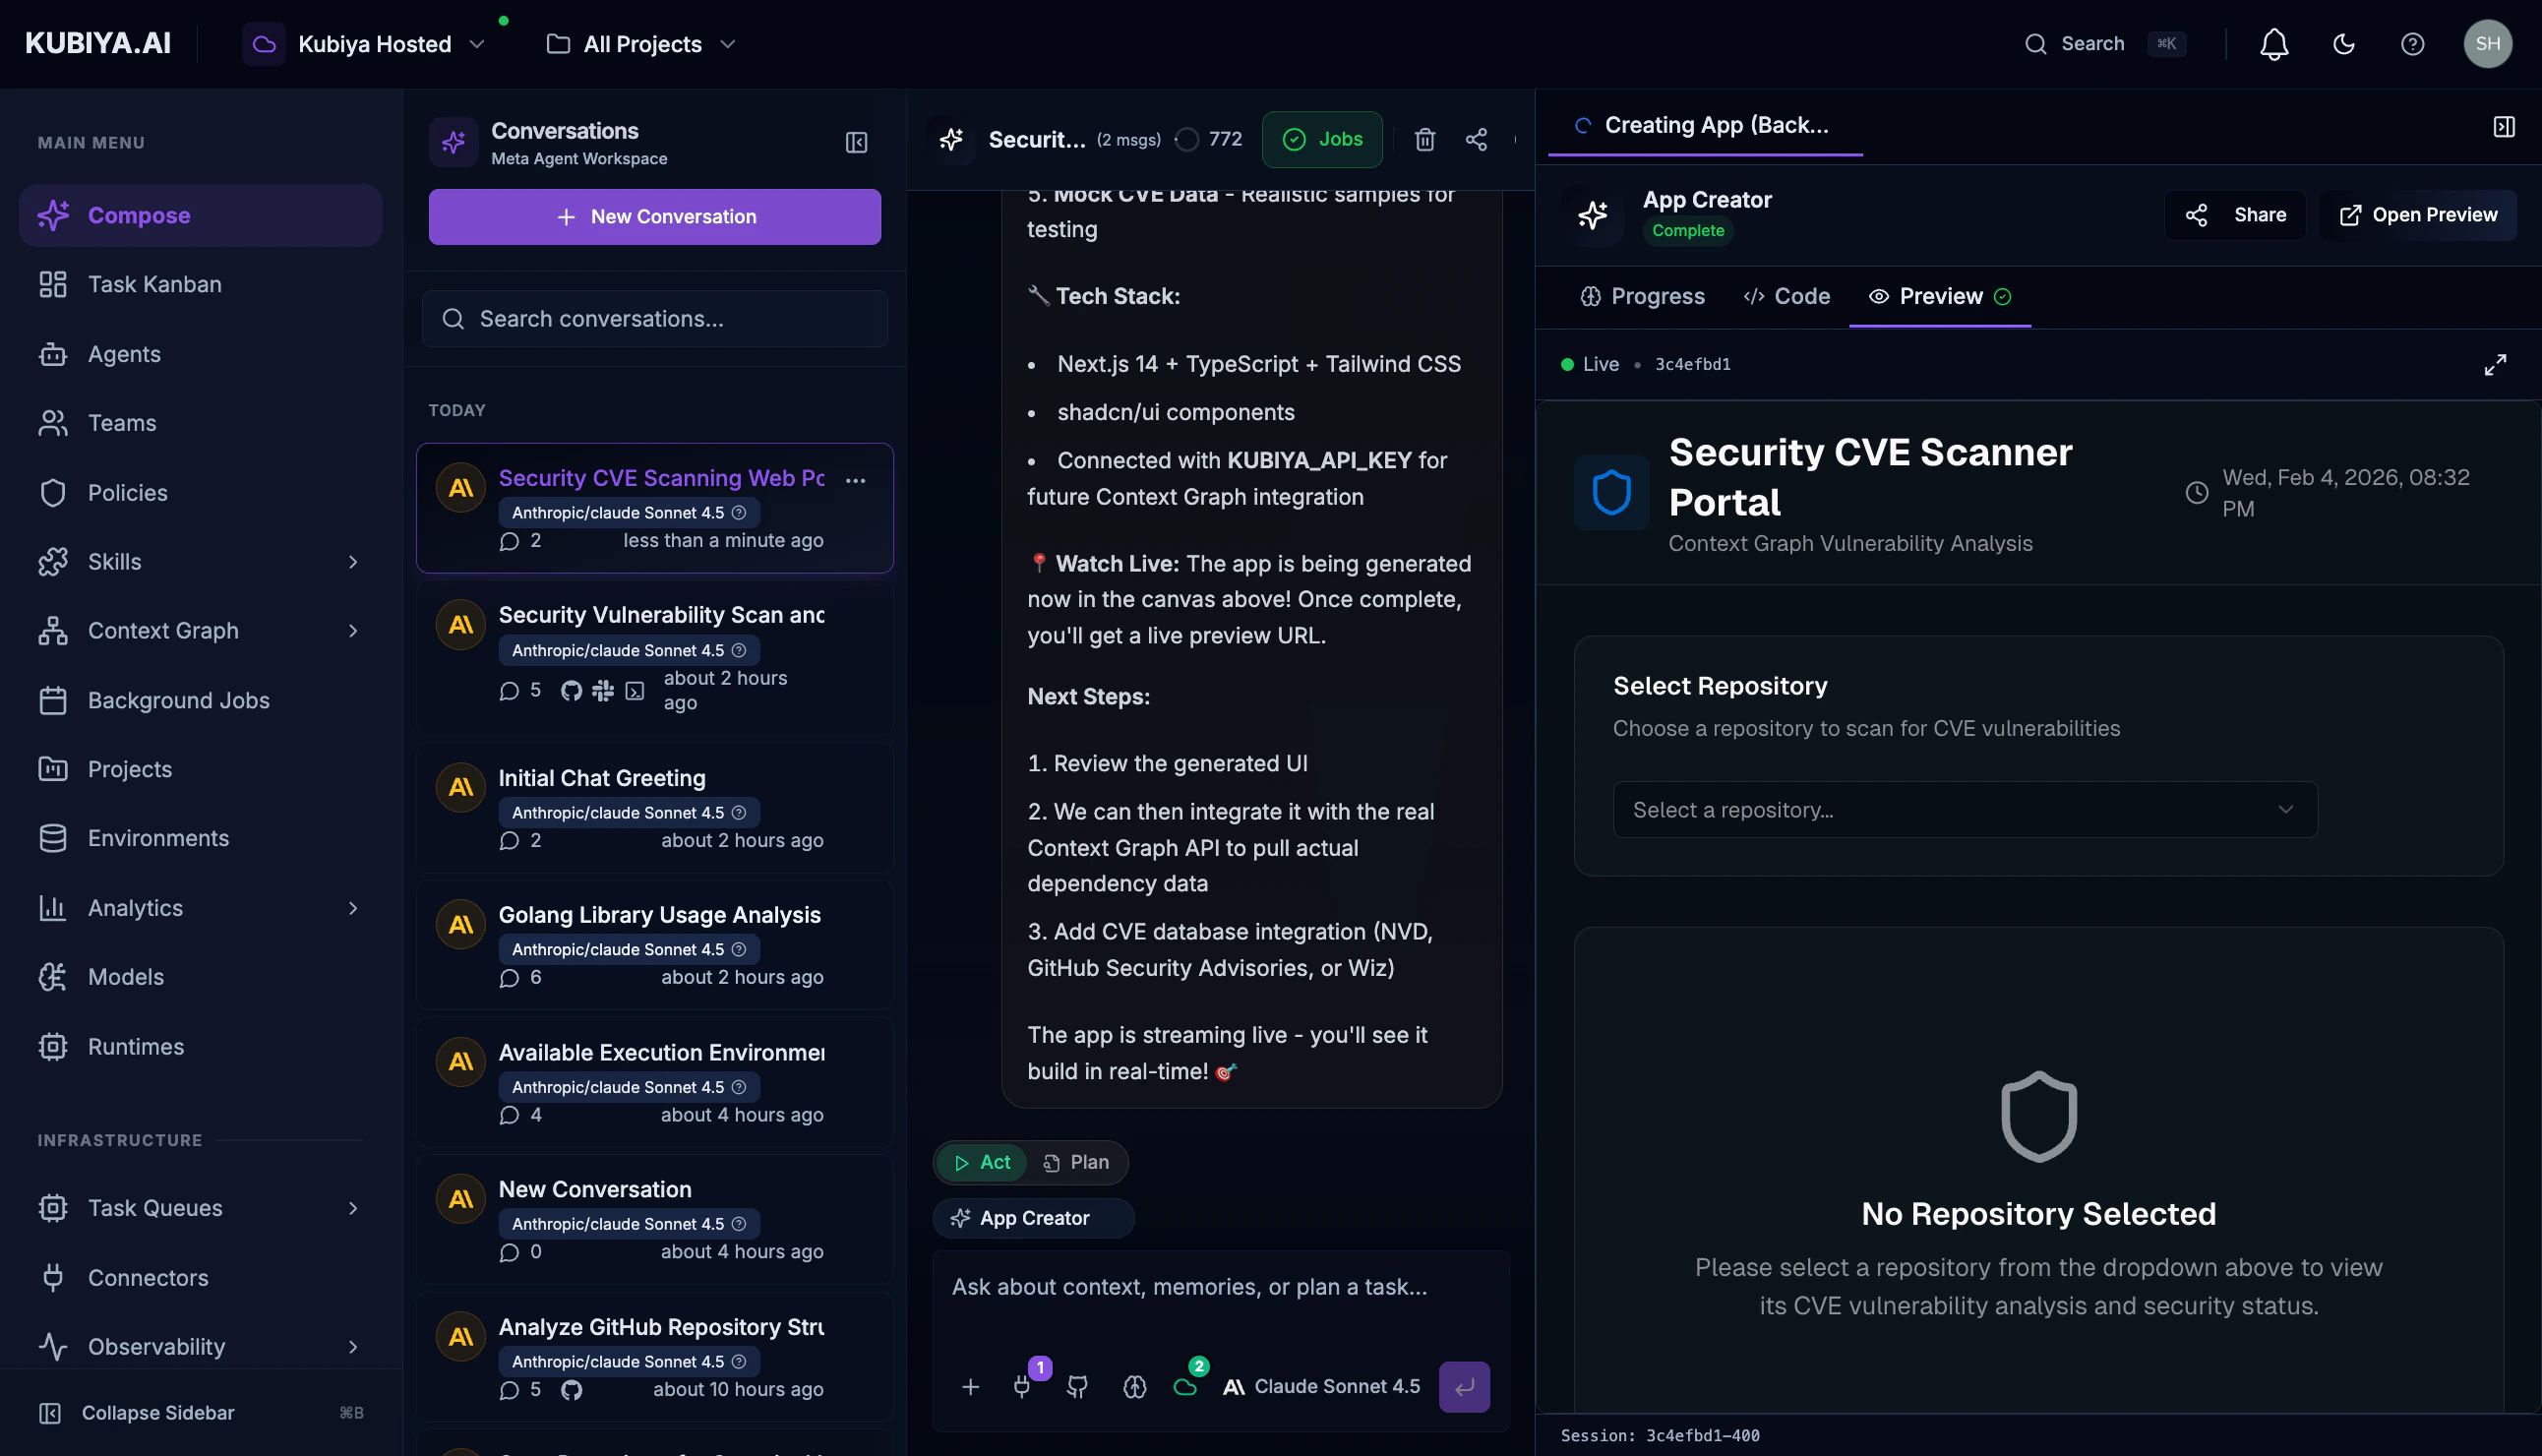Collapse the sidebar
The image size is (2542, 1456).
click(200, 1412)
